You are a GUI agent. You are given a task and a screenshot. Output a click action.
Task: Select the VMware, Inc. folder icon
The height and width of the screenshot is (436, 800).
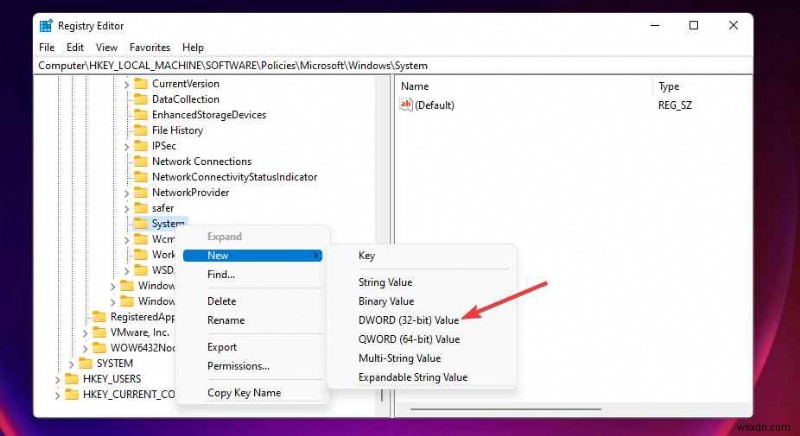pos(99,332)
